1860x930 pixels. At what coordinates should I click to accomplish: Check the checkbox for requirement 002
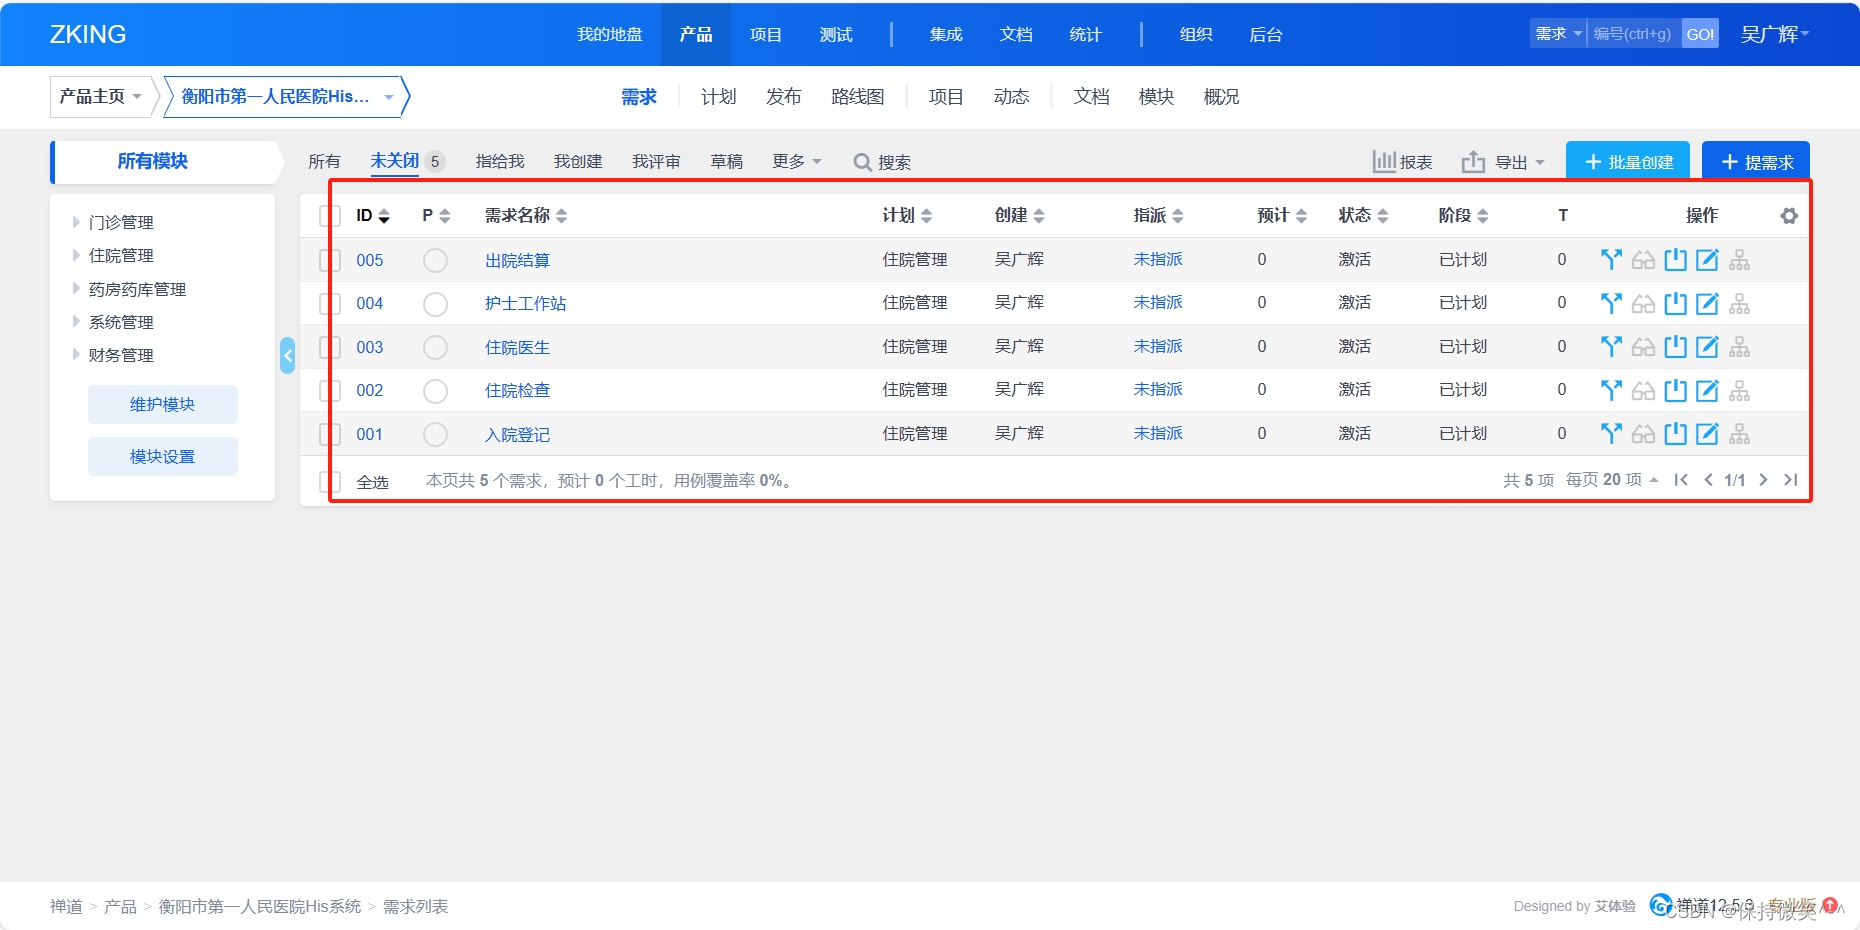[x=330, y=390]
